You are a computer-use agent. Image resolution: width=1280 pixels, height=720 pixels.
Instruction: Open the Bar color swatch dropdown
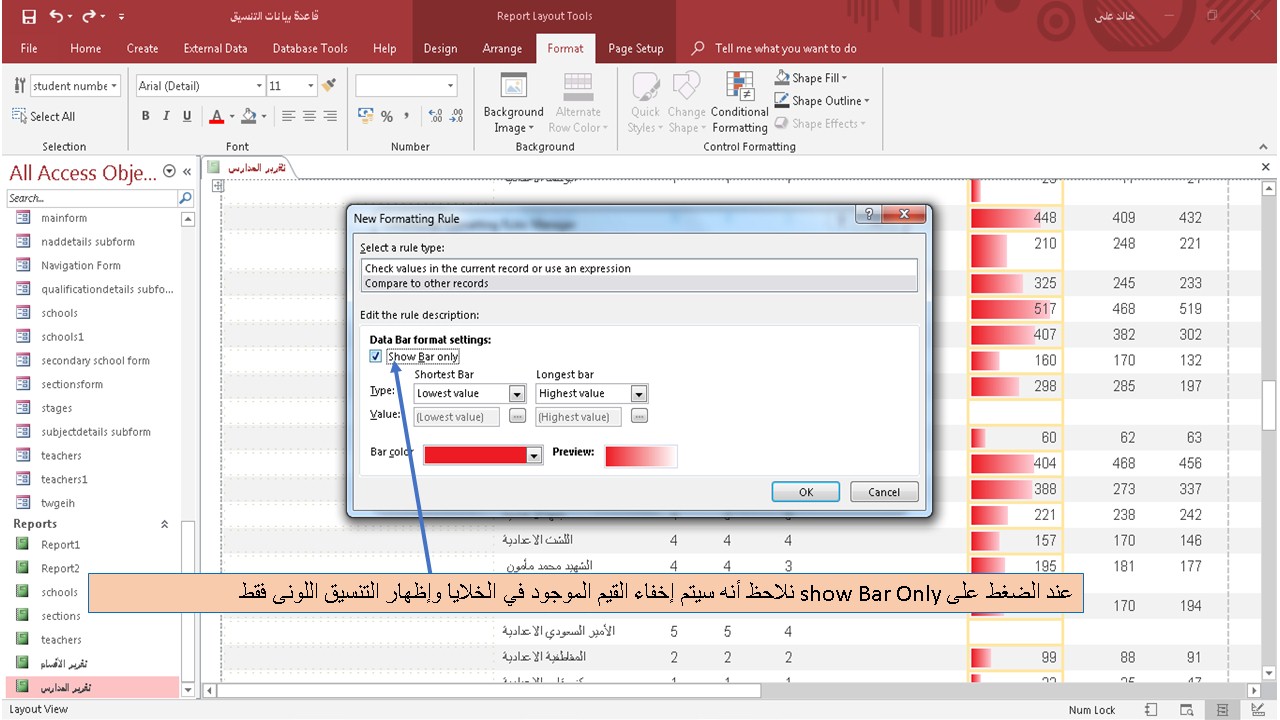534,455
